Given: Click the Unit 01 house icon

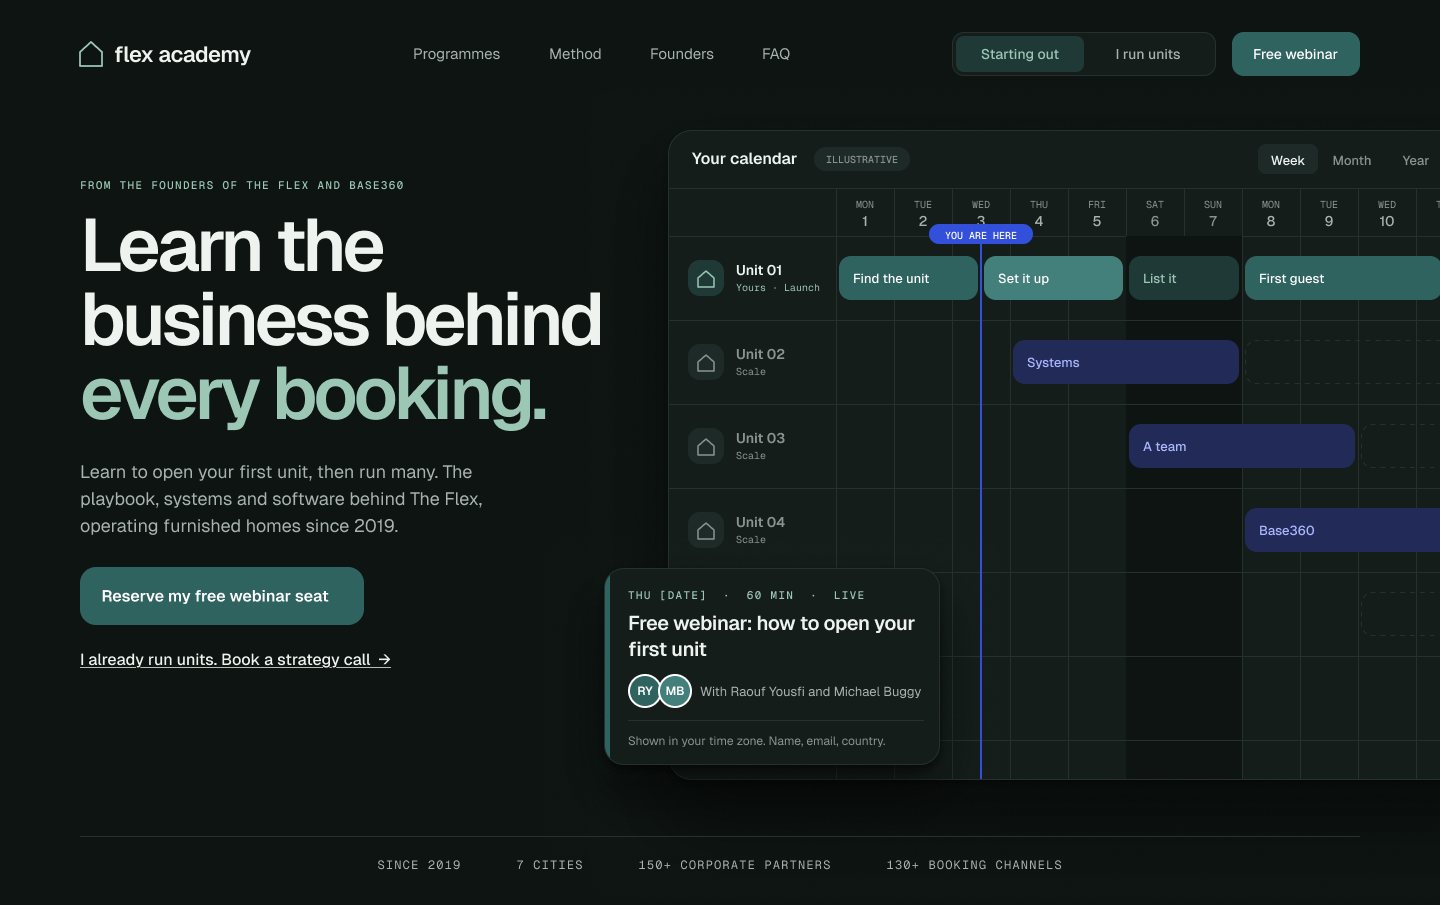Looking at the screenshot, I should pos(706,278).
